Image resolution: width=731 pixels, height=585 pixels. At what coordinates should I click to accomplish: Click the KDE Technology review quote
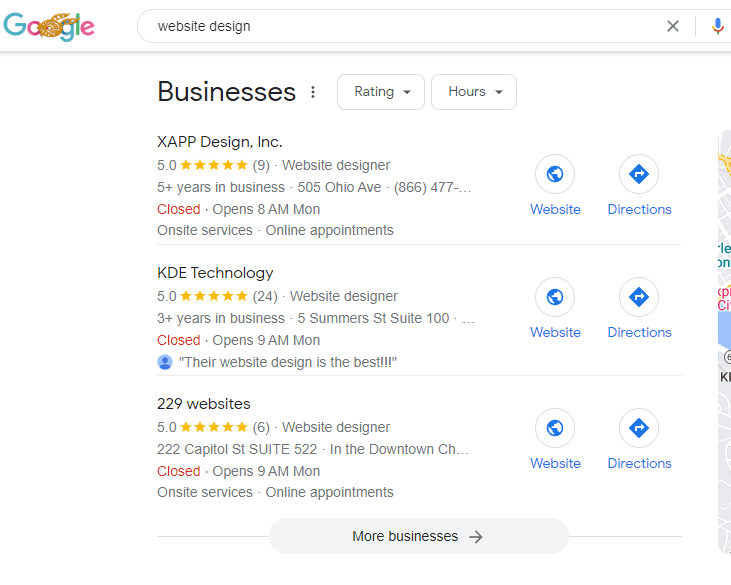click(288, 362)
